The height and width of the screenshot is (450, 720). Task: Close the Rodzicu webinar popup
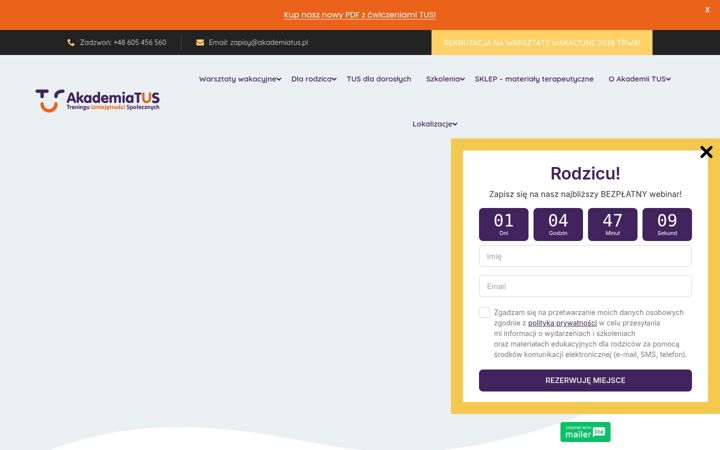pos(706,152)
